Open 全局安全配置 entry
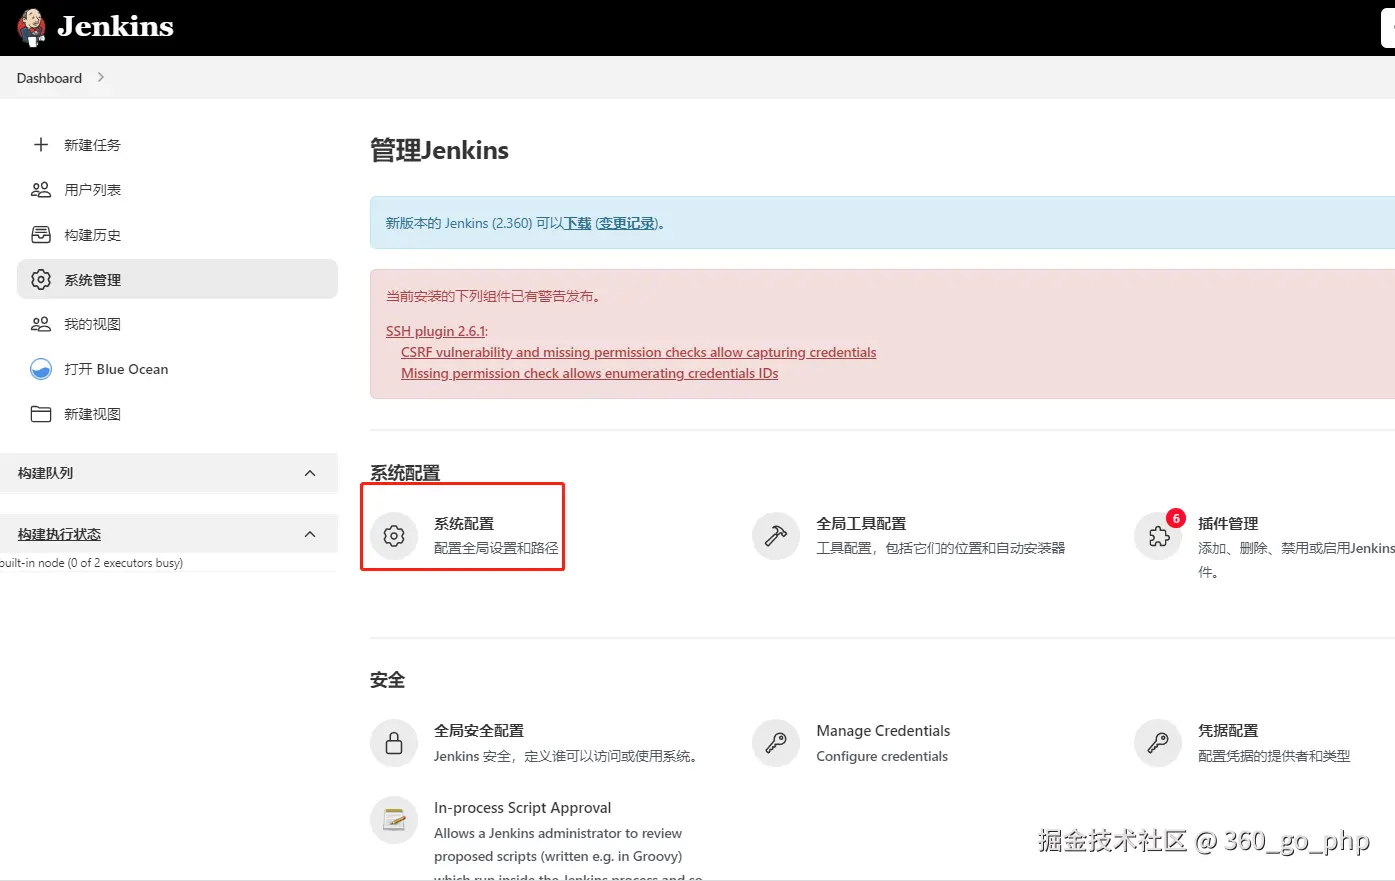Viewport: 1395px width, 881px height. [479, 731]
